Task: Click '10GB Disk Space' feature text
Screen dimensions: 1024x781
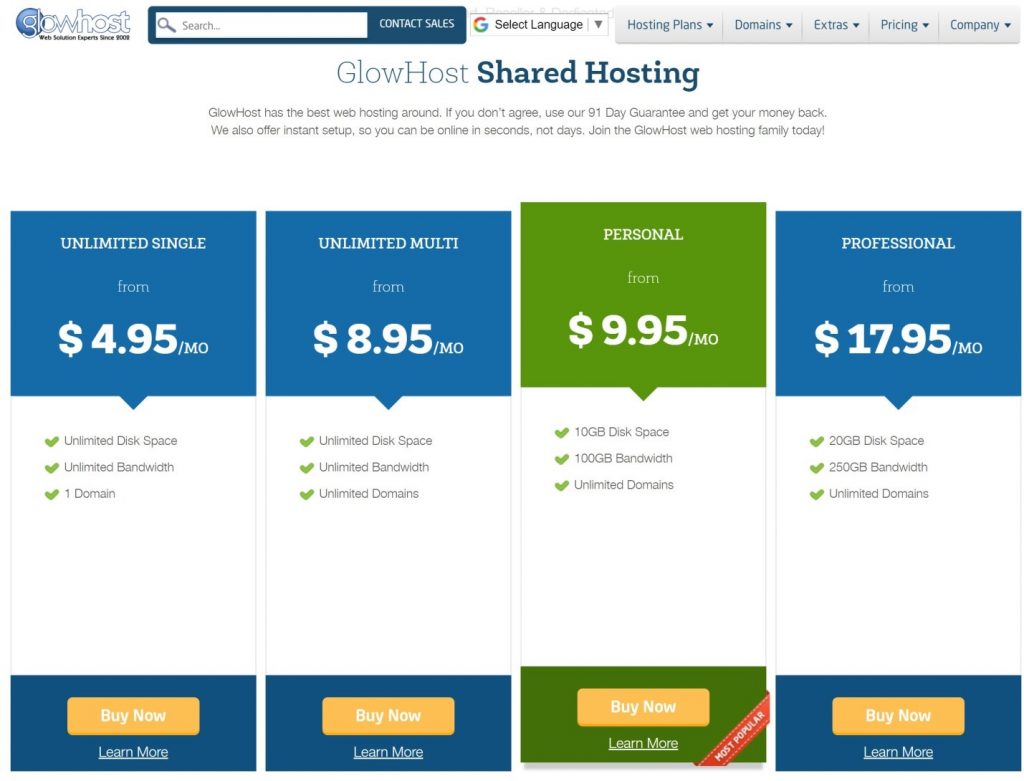Action: pyautogui.click(x=622, y=432)
